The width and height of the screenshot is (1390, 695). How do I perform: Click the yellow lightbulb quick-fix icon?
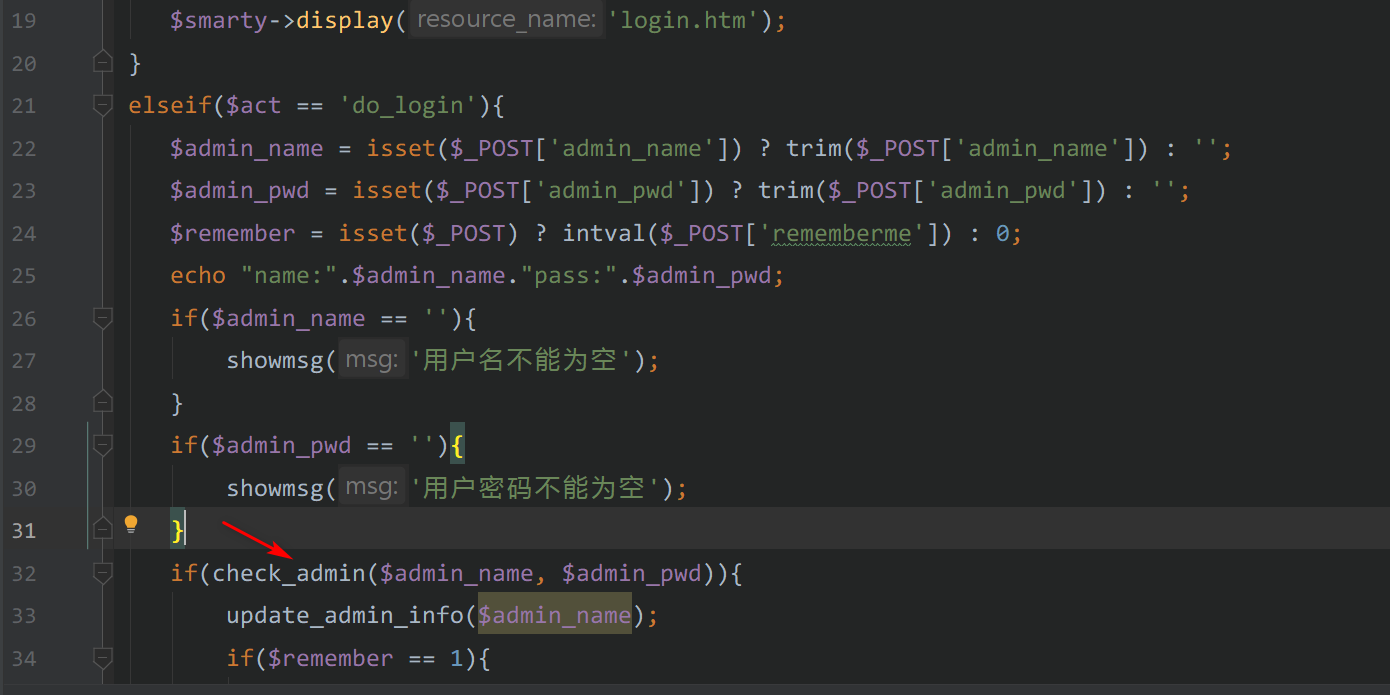tap(131, 525)
